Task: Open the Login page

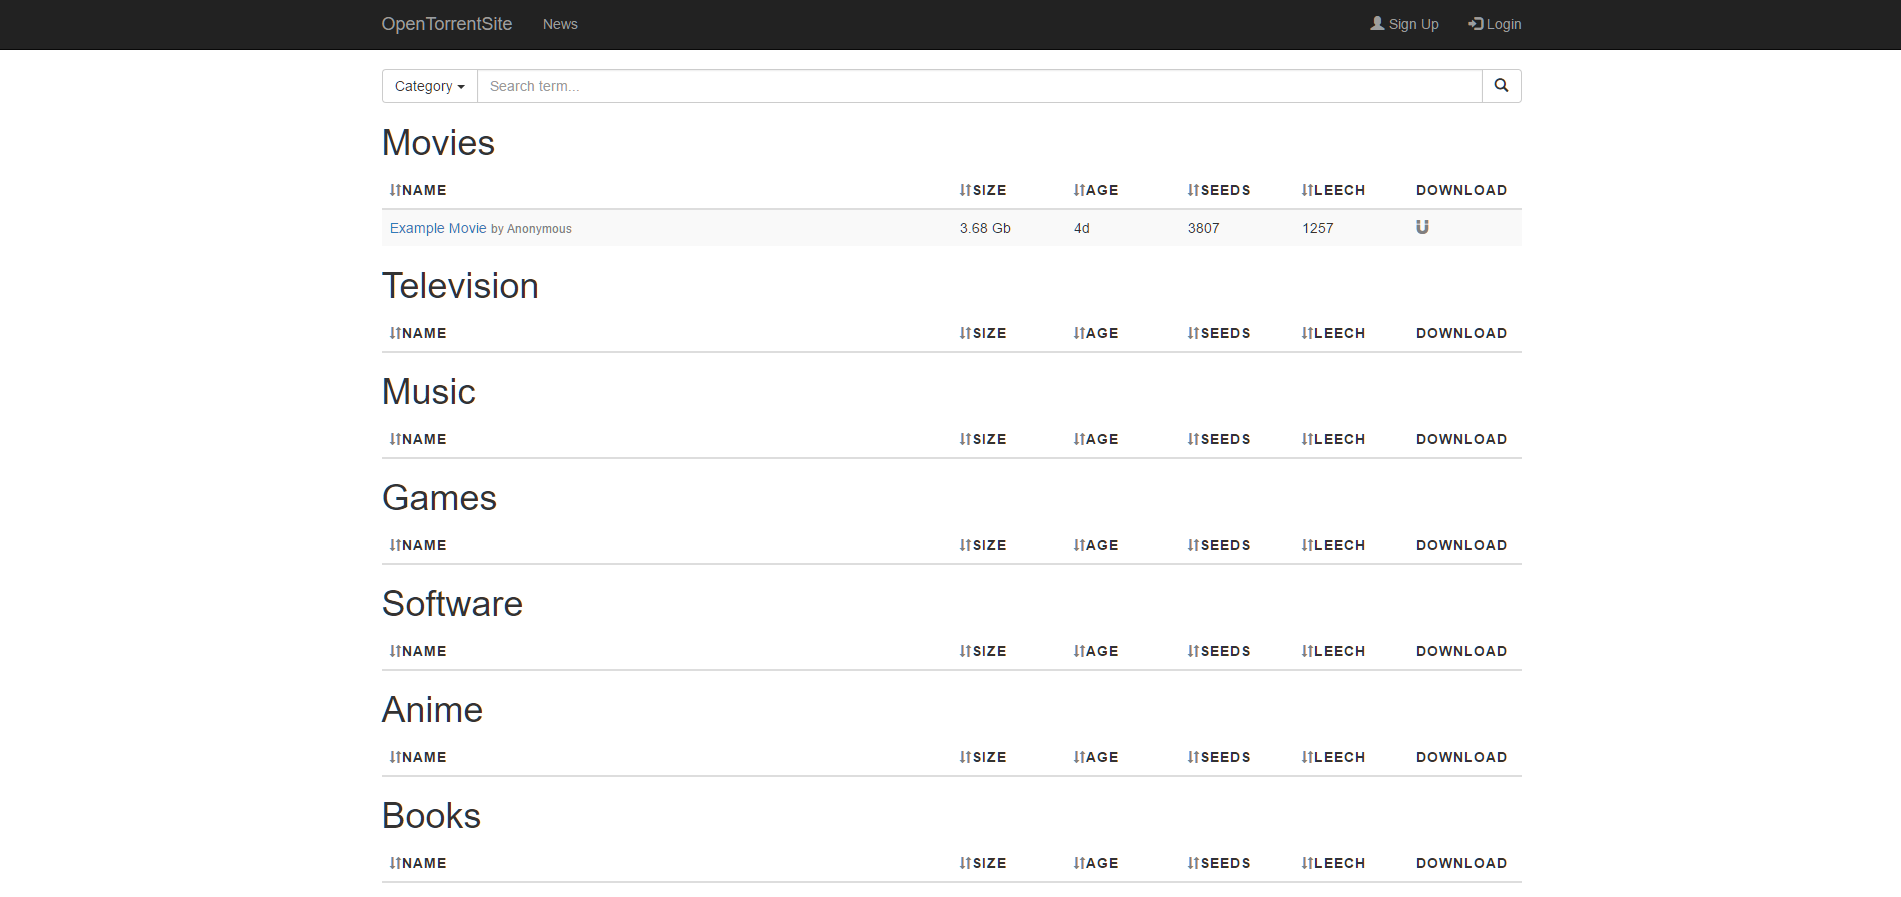Action: click(x=1494, y=24)
